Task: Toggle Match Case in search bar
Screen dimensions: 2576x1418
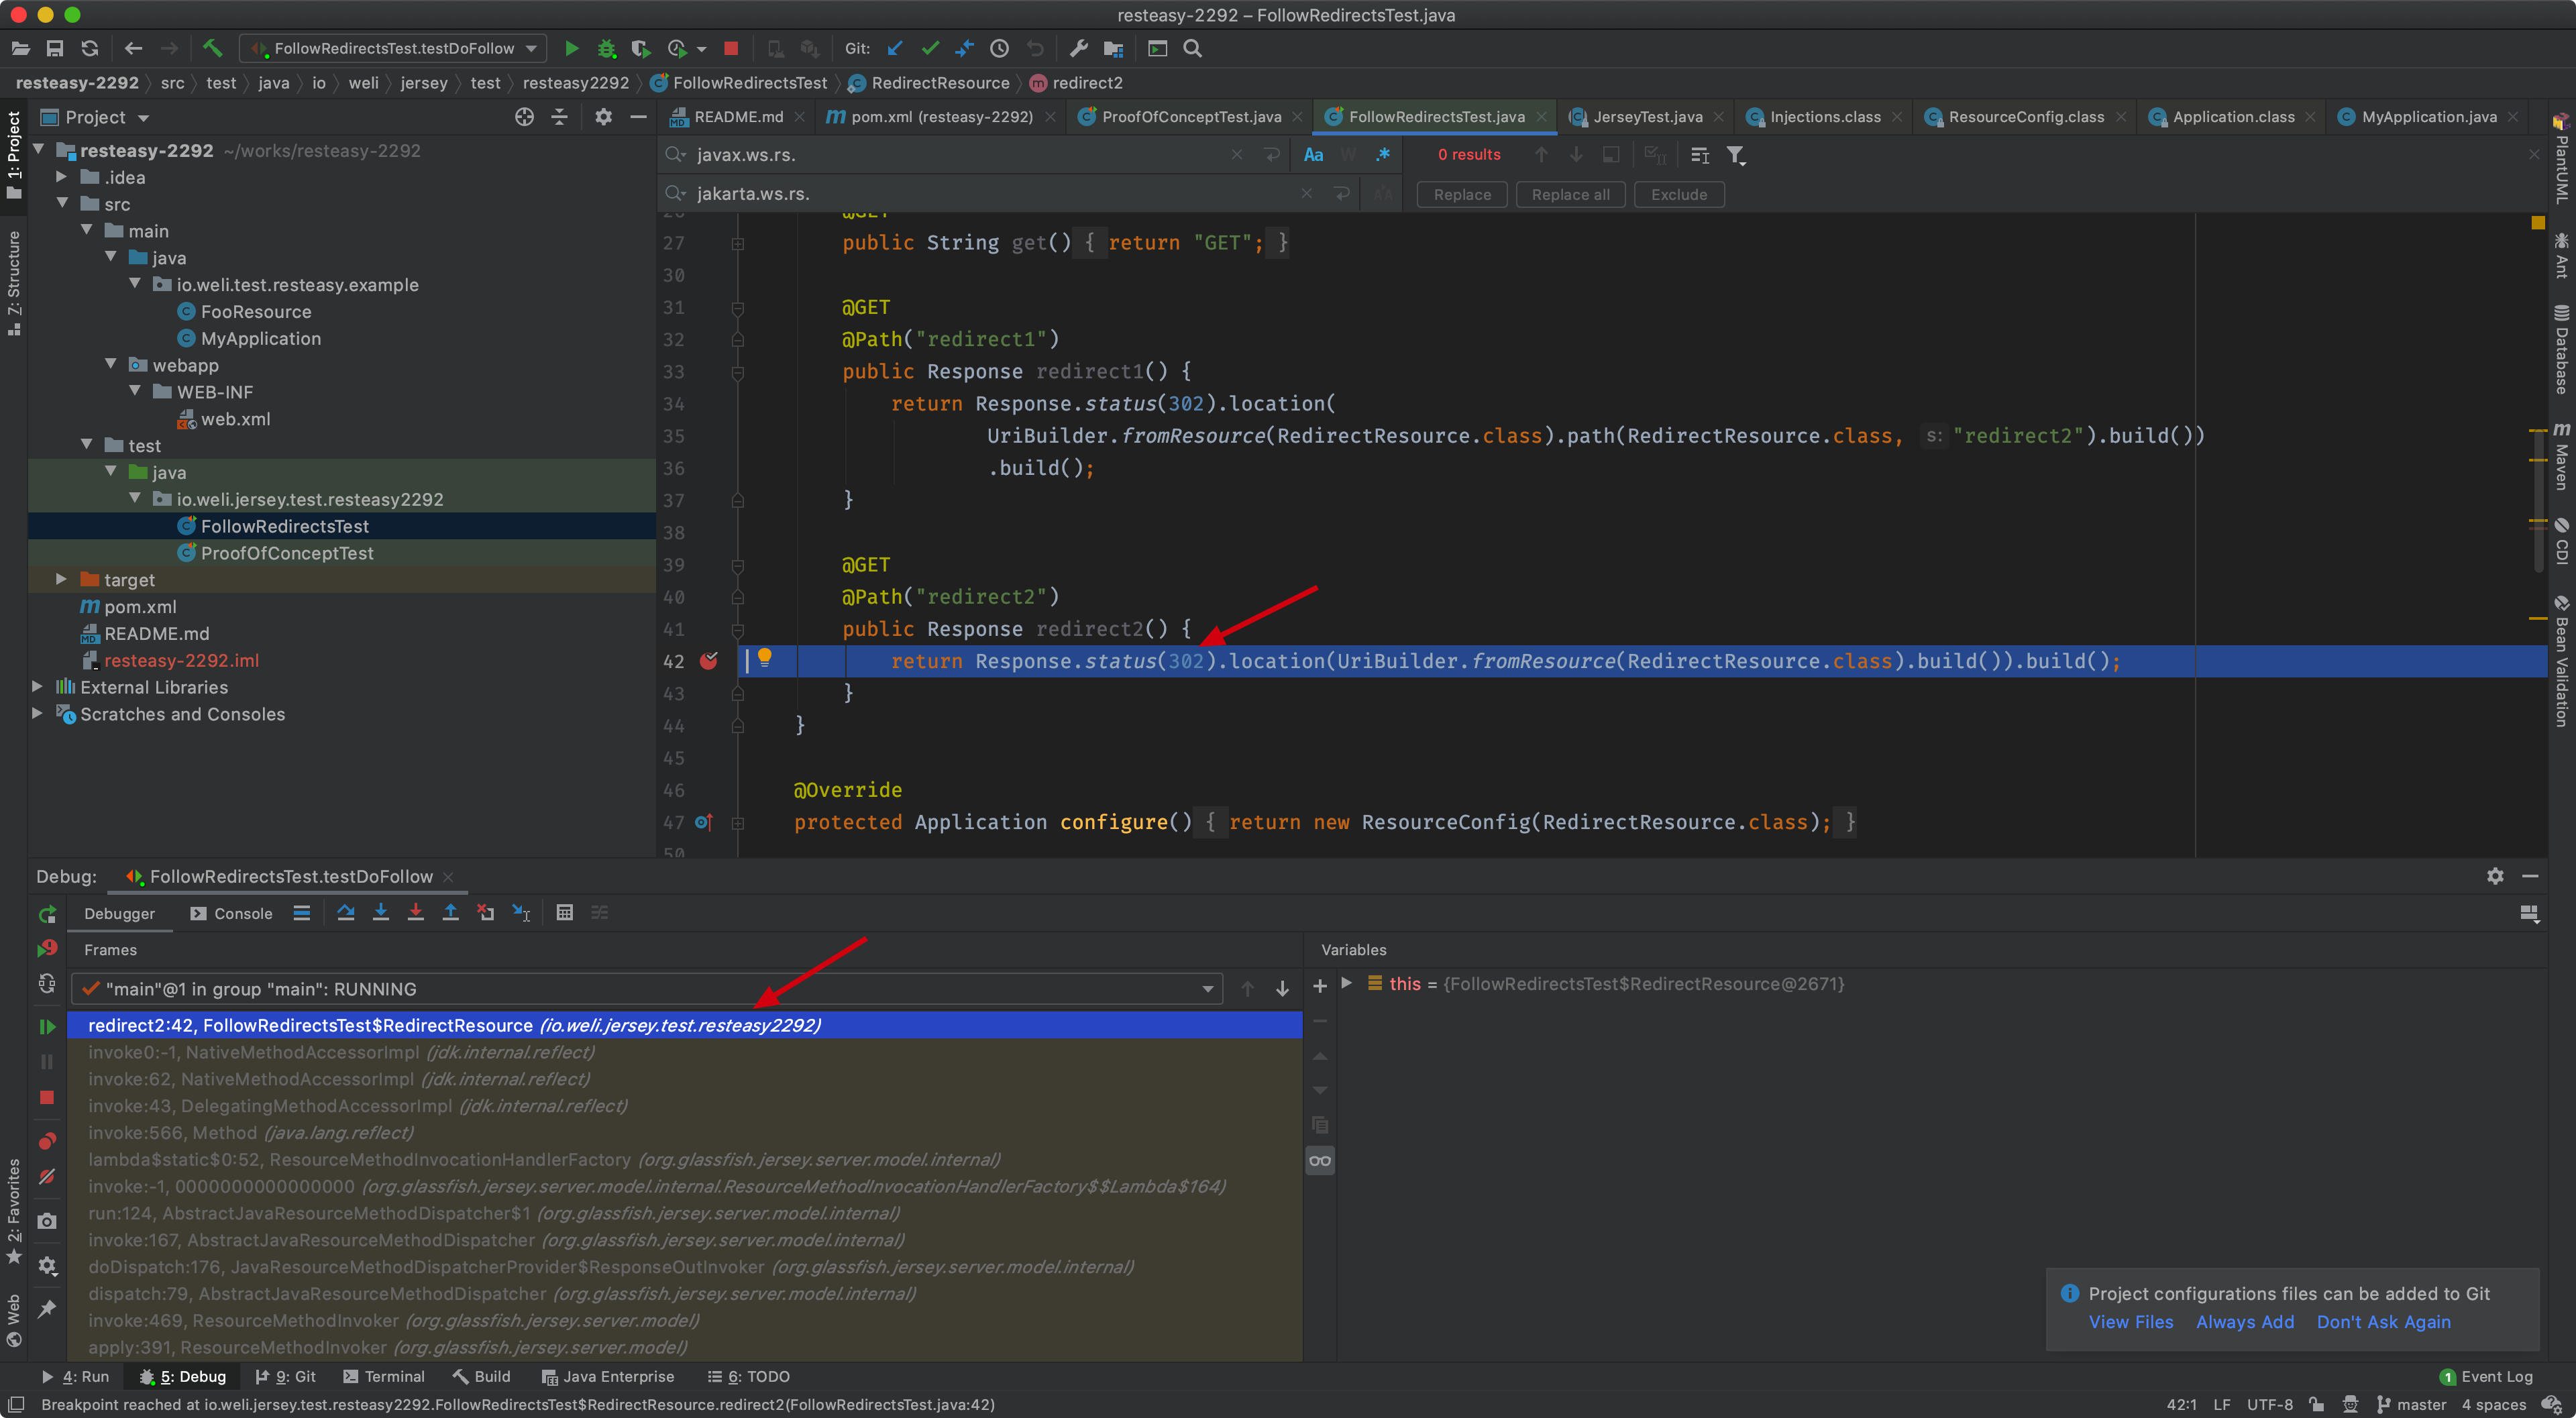Action: coord(1313,155)
